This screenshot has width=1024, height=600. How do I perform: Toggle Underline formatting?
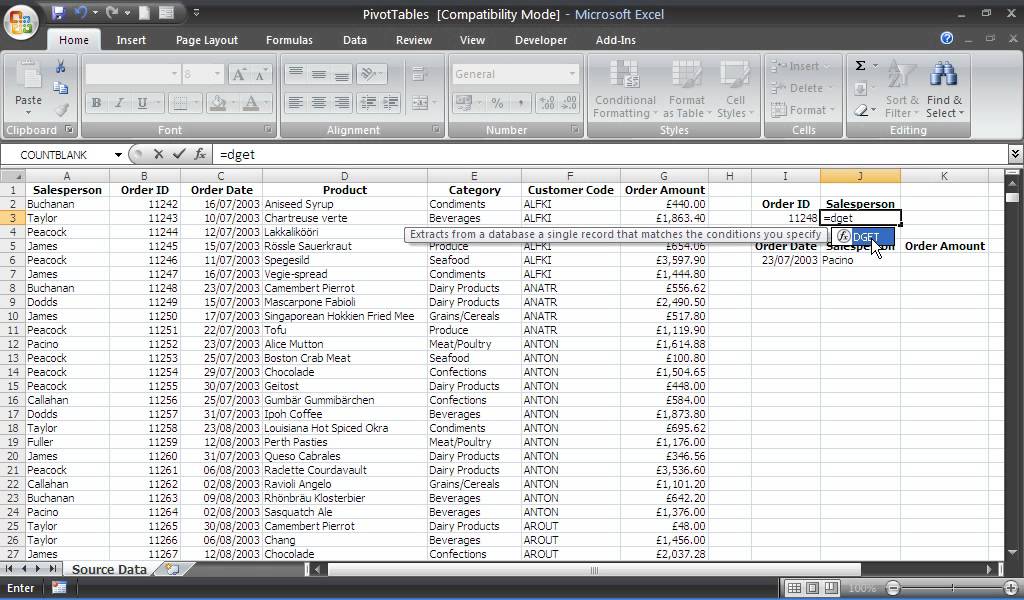point(142,103)
